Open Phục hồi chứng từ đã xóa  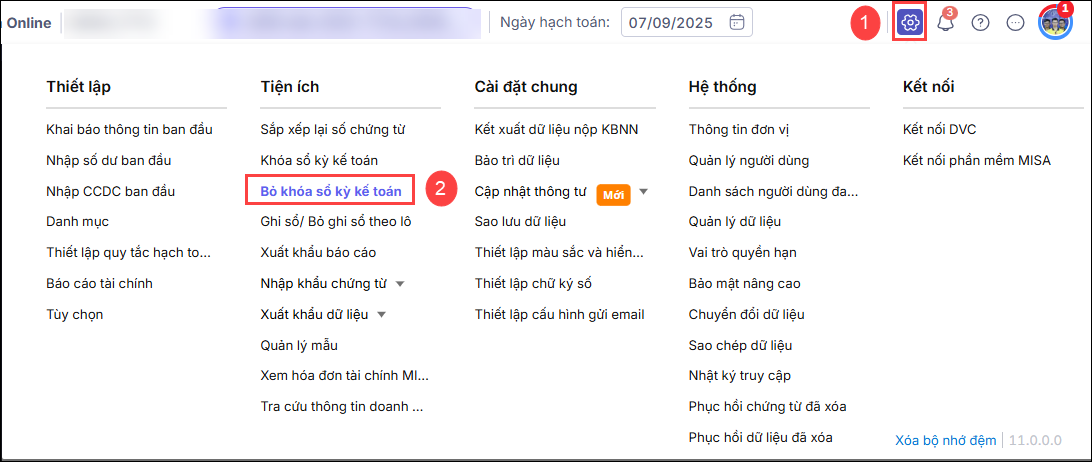click(767, 406)
